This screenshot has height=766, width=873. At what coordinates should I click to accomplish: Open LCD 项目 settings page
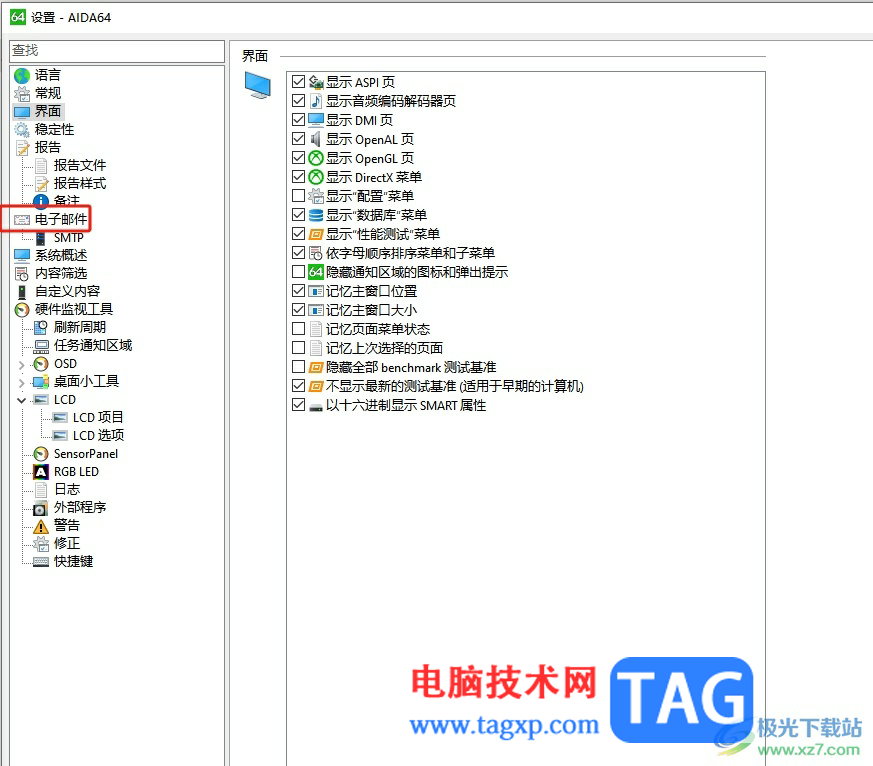coord(98,418)
